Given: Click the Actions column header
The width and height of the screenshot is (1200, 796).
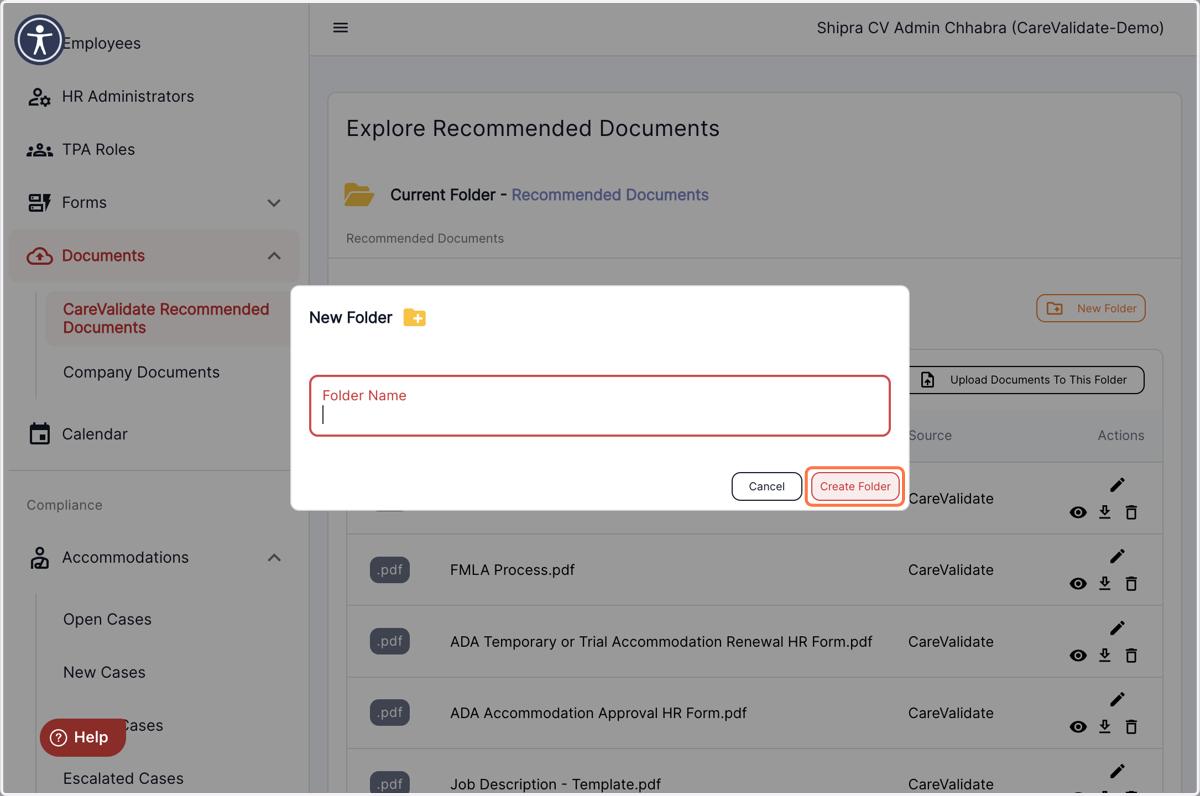Looking at the screenshot, I should point(1121,435).
